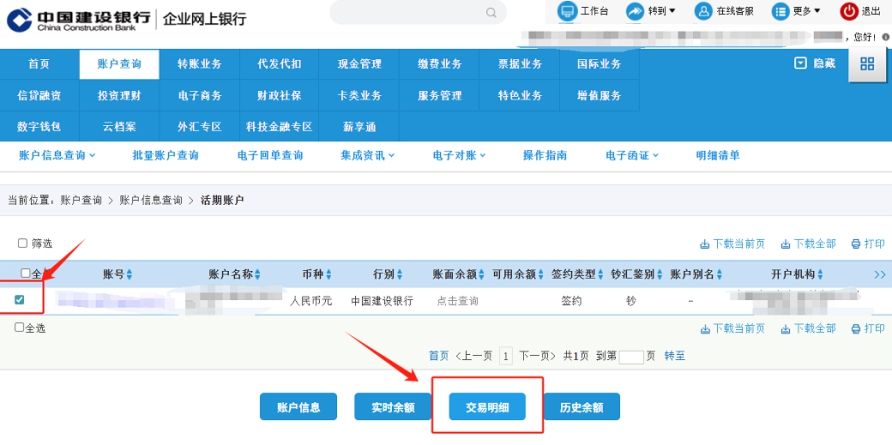The width and height of the screenshot is (892, 445).
Task: Click upper 下载全部 download icon
Action: [x=786, y=244]
